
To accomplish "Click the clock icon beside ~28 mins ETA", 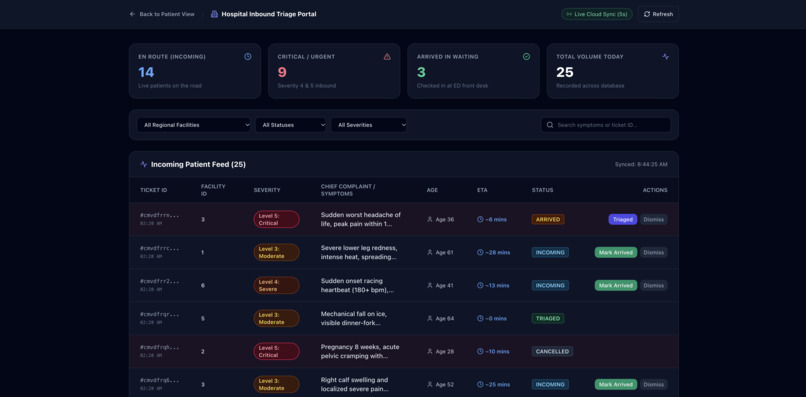I will [480, 252].
